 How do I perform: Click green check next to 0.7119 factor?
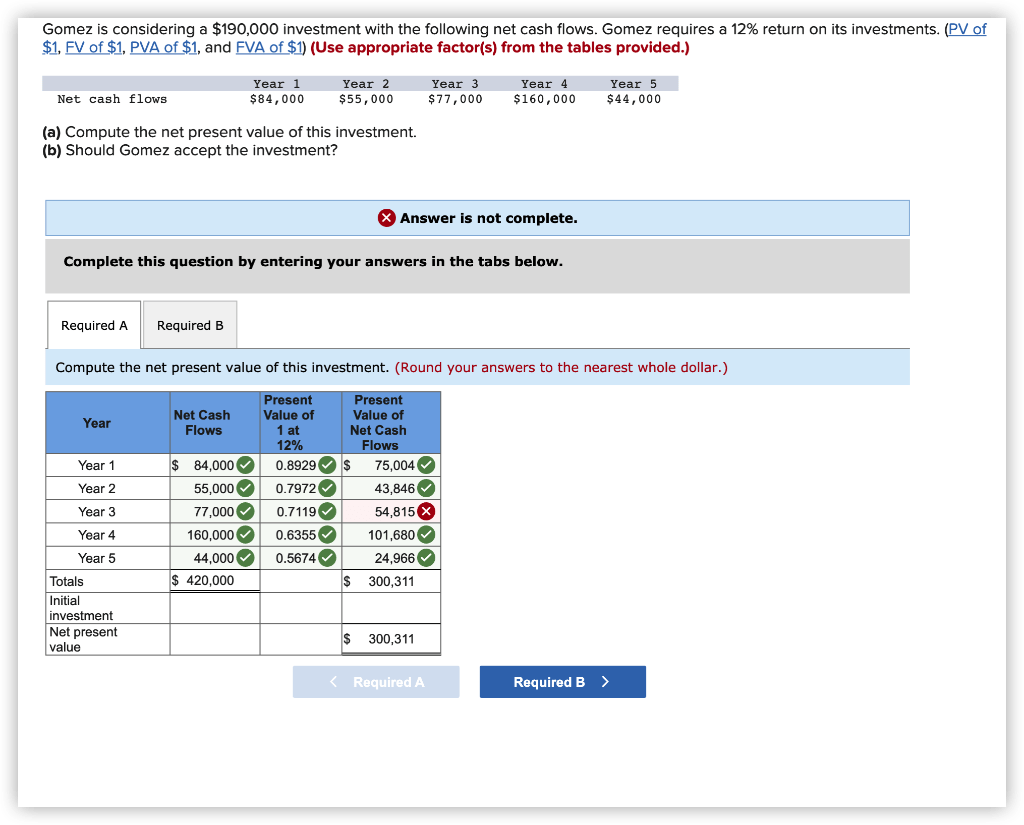(x=327, y=511)
